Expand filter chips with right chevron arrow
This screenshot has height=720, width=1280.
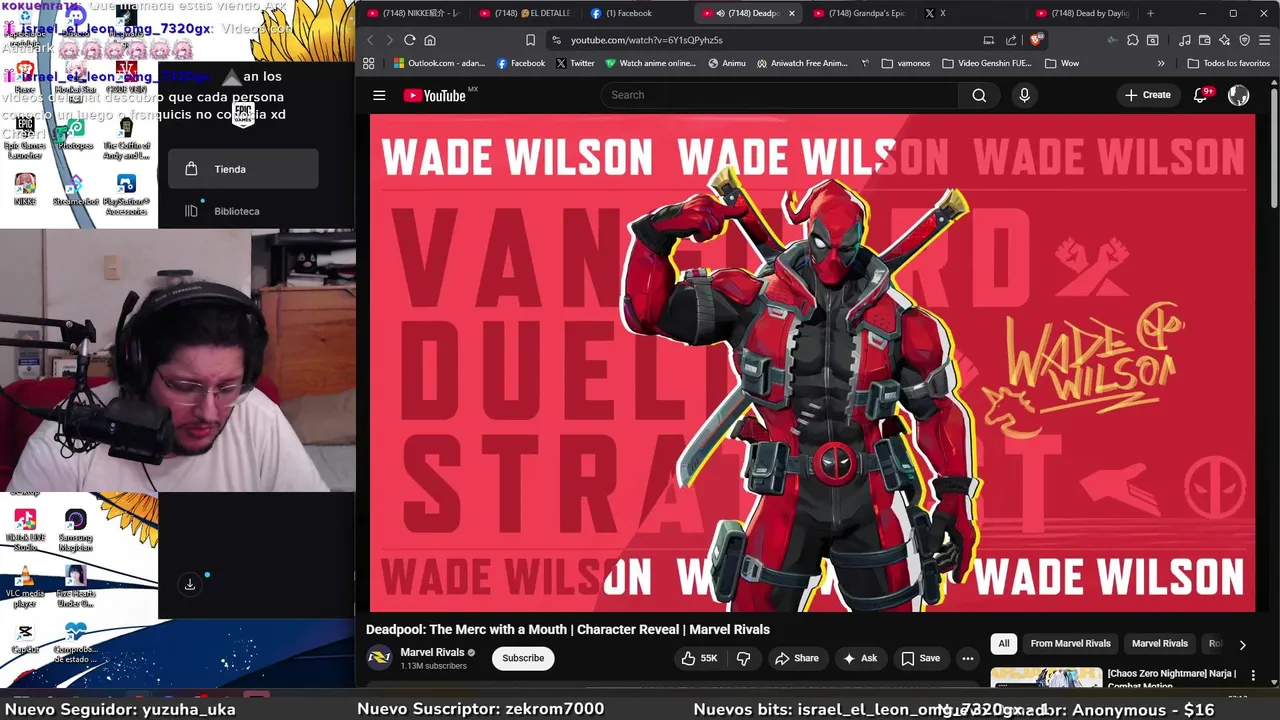click(1242, 645)
